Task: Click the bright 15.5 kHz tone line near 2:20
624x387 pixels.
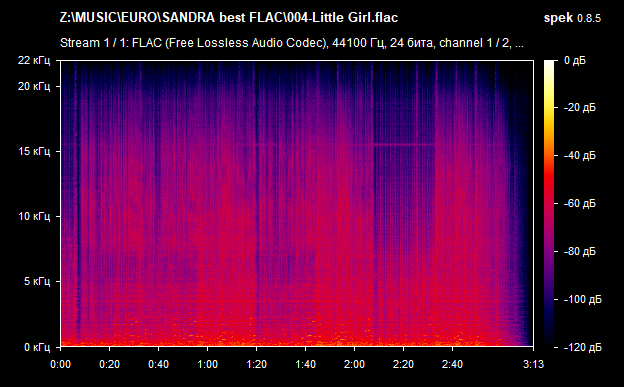Action: point(404,145)
